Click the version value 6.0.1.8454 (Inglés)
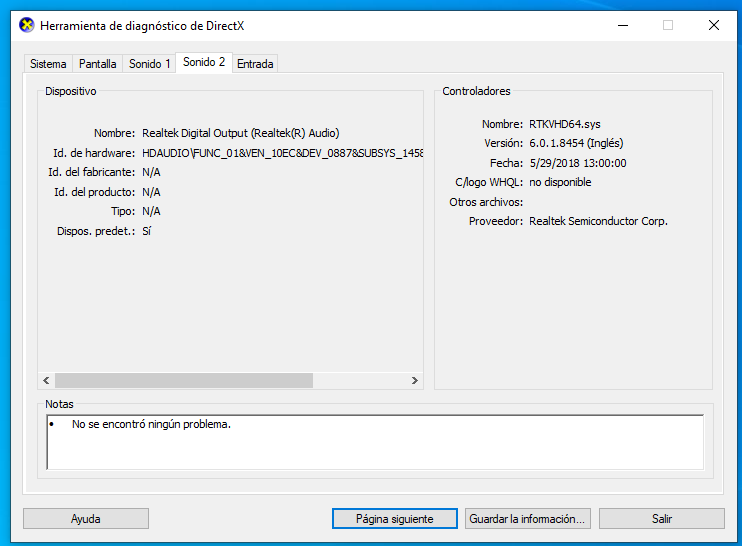 point(576,143)
